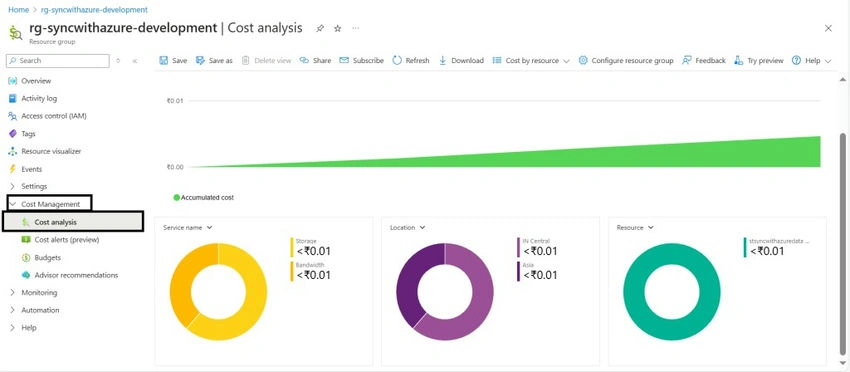
Task: Close the Cost analysis blade
Action: coord(828,28)
